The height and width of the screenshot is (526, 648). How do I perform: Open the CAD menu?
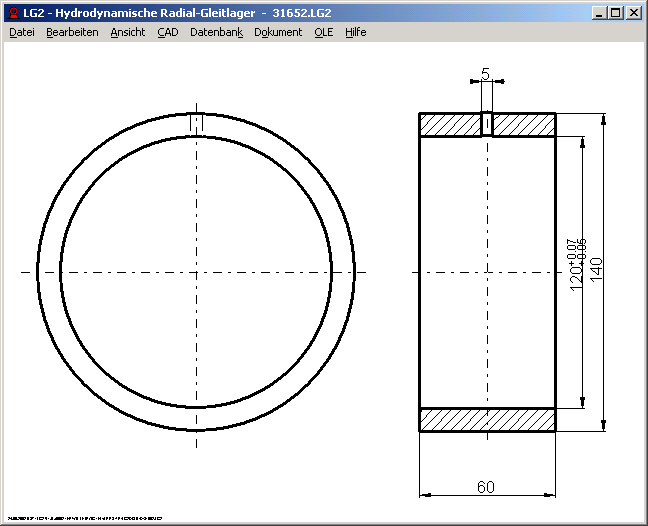(168, 32)
